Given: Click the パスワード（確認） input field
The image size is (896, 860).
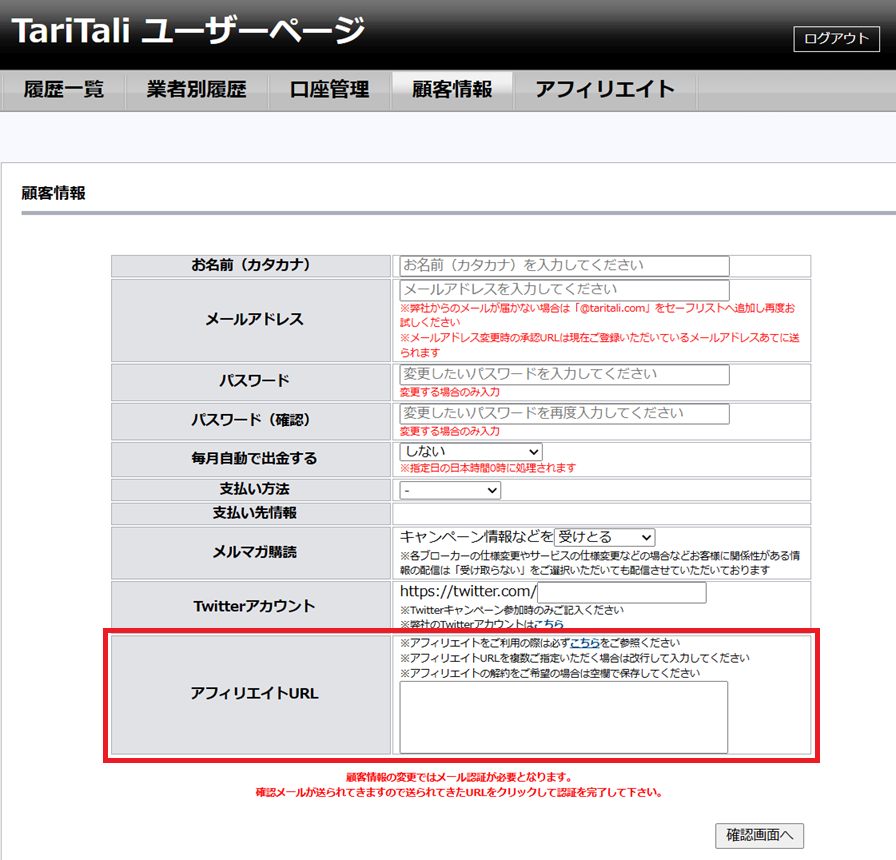Looking at the screenshot, I should click(x=564, y=413).
